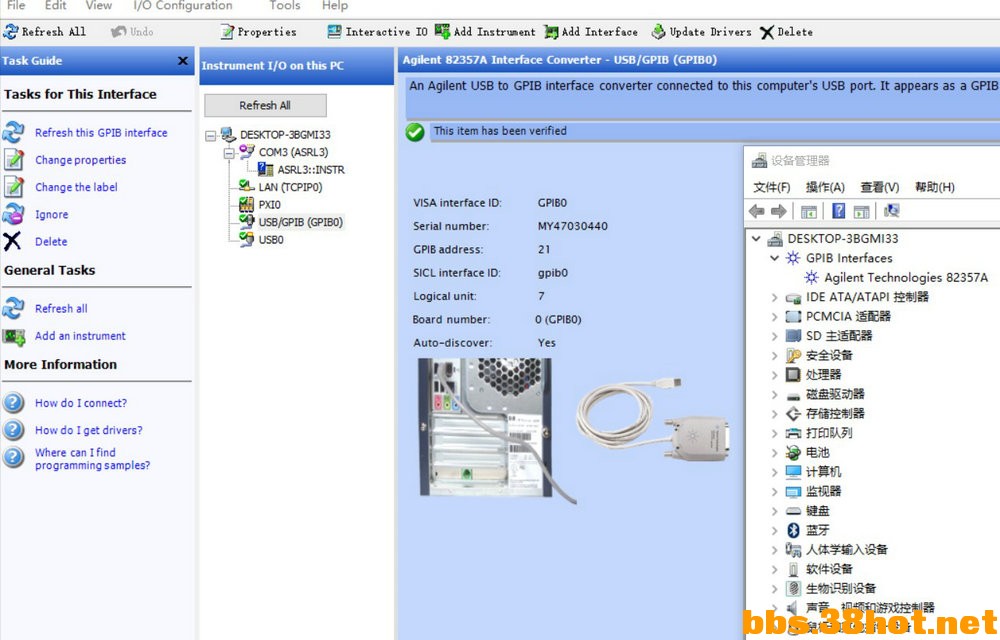Open the File menu
This screenshot has width=1000, height=640.
16,6
